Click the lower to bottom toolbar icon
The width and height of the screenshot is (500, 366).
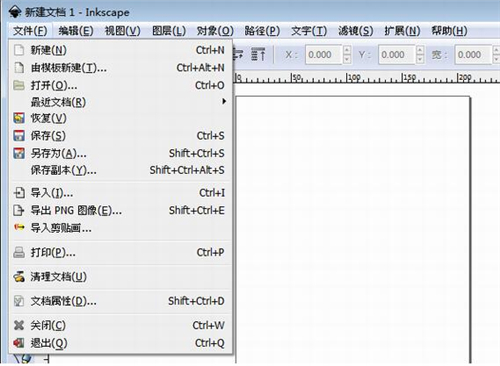[x=258, y=54]
